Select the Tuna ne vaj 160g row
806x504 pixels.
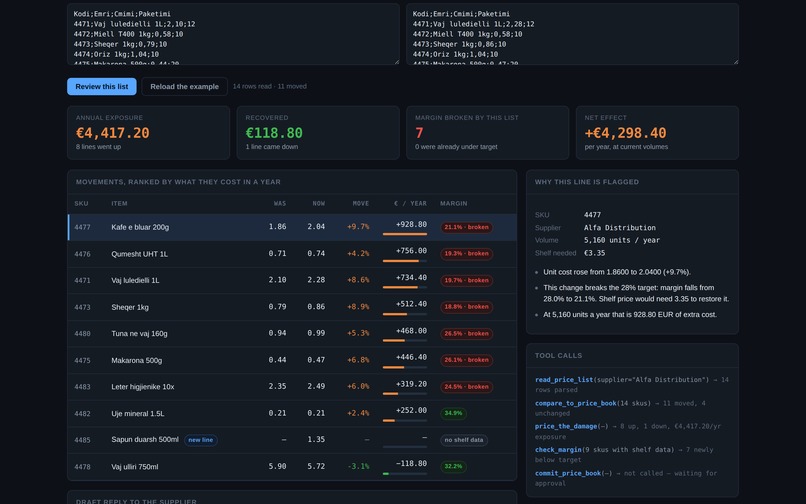[x=292, y=334]
